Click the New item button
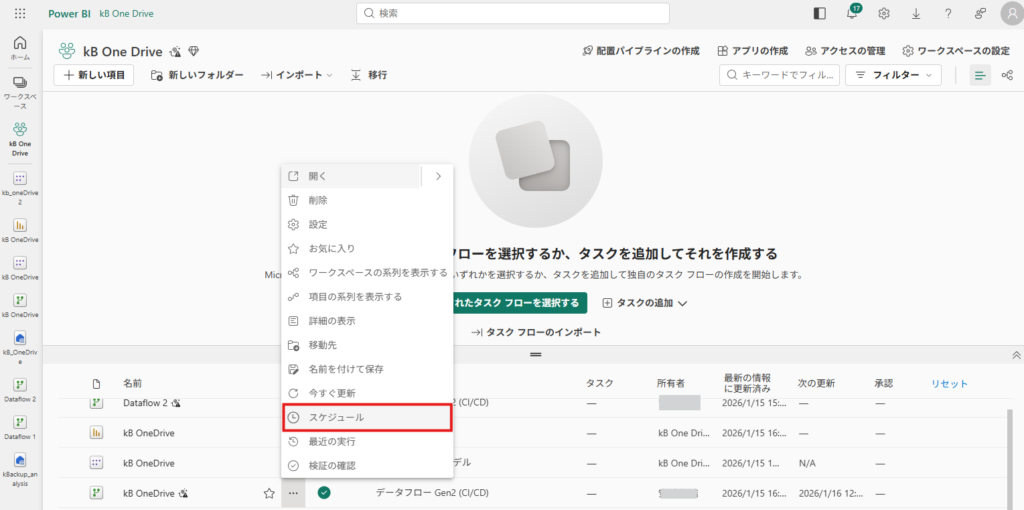Image resolution: width=1024 pixels, height=510 pixels. [x=93, y=75]
